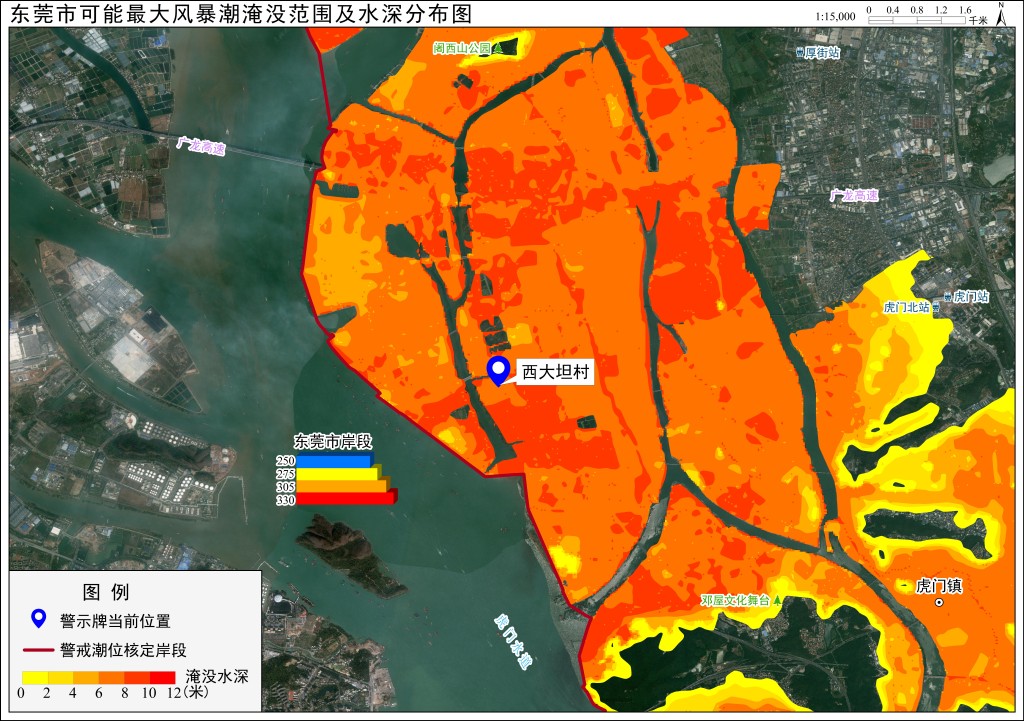Click the 广龙高速 label on the bridge

click(200, 146)
